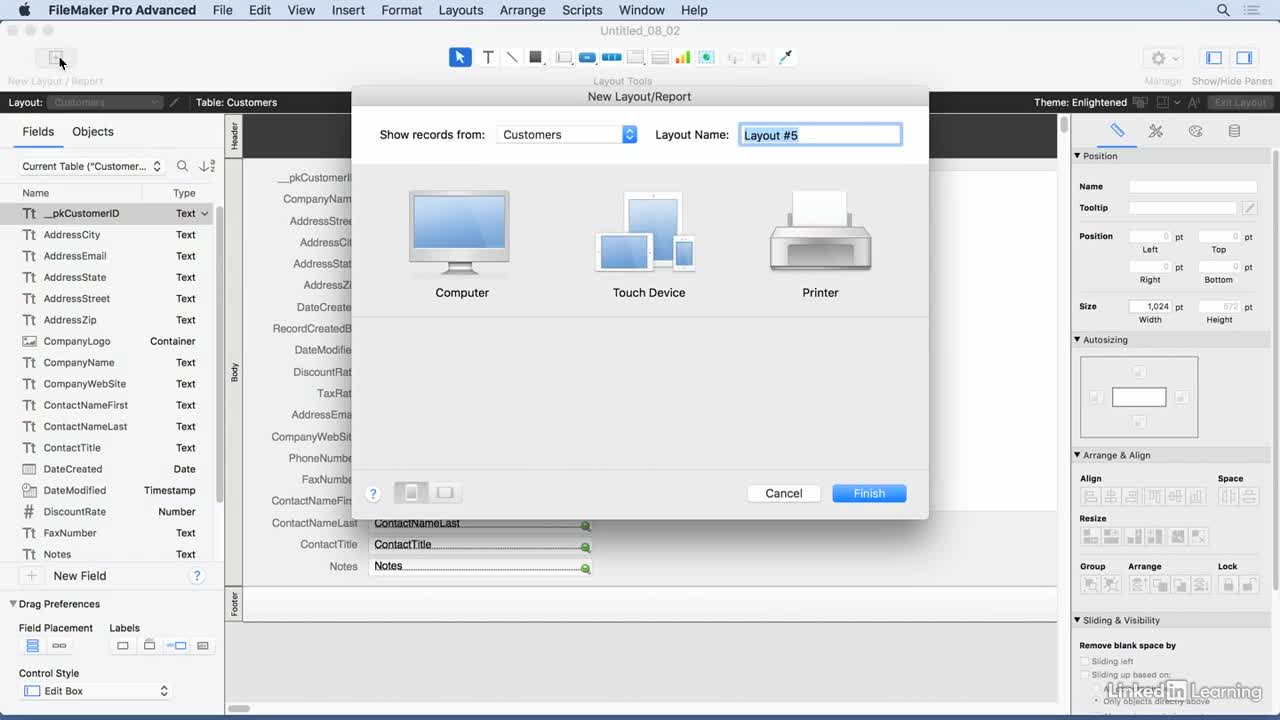1280x720 pixels.
Task: Select the Format Painter eyedropper tool
Action: click(x=785, y=58)
